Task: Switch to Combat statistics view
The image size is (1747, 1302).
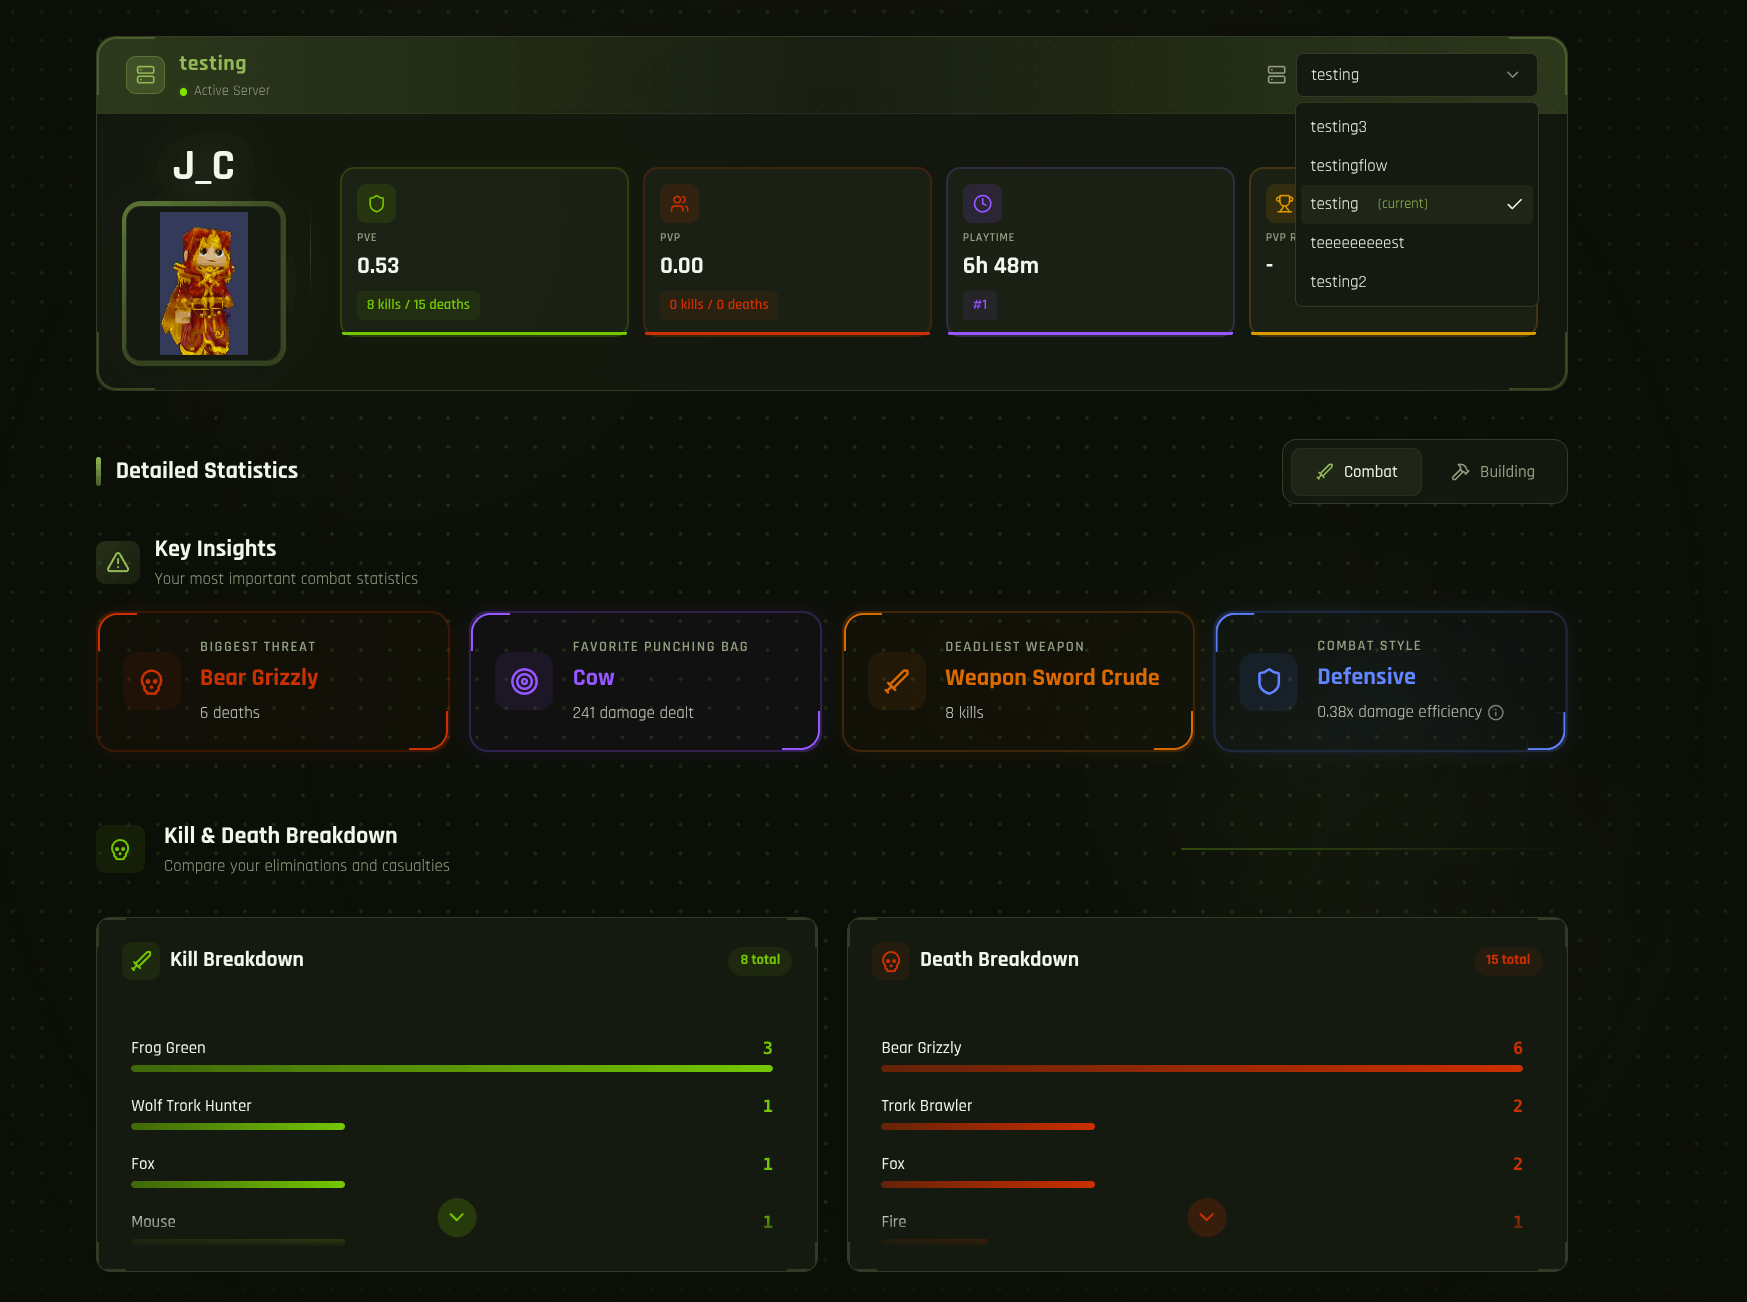Action: tap(1356, 472)
